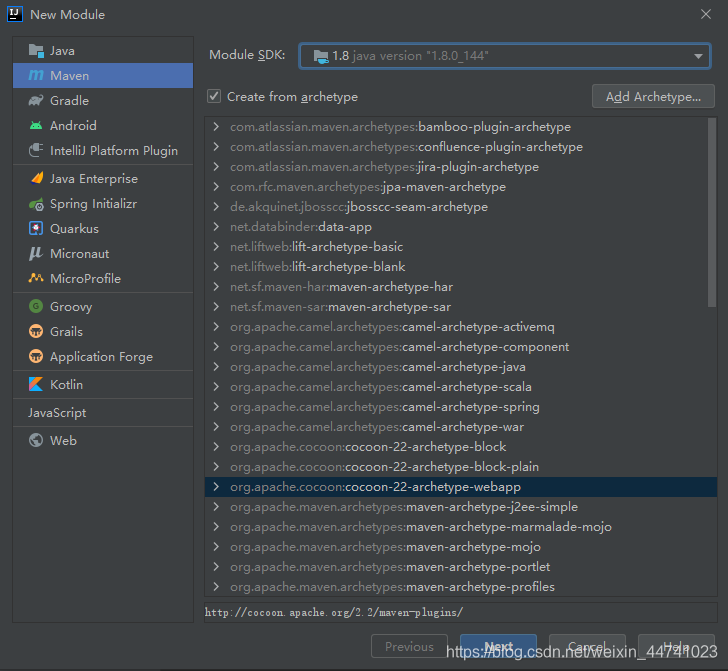The width and height of the screenshot is (728, 671).
Task: Select camel-archetype-activemq row
Action: (x=461, y=326)
